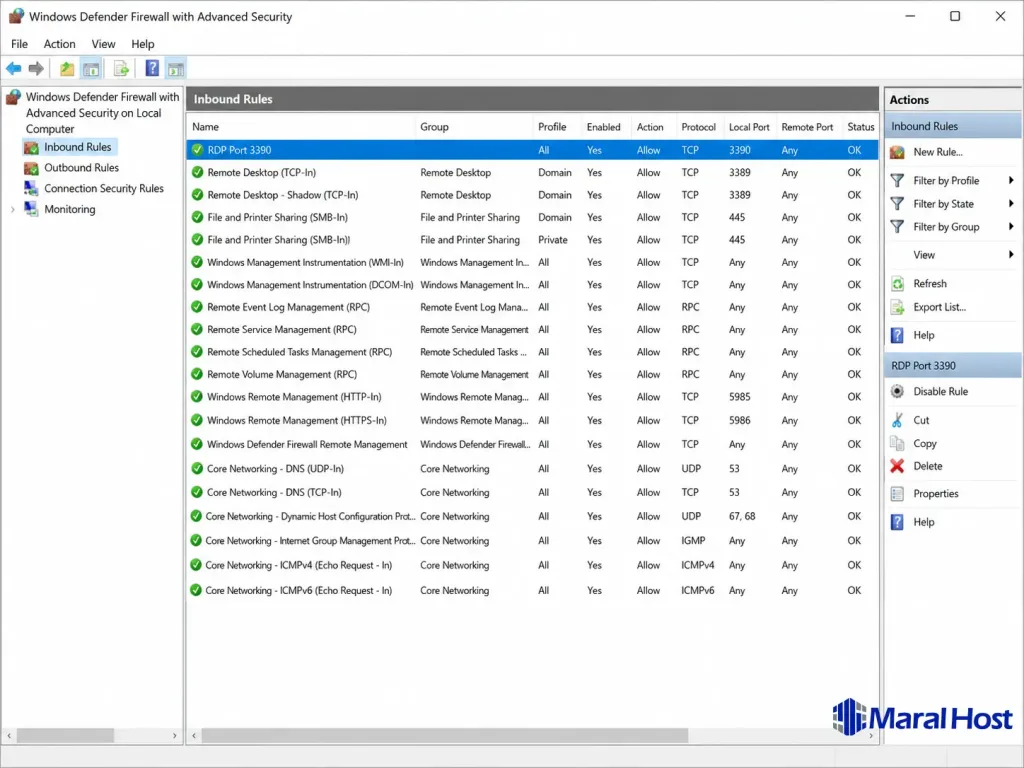Click the Filter by Group funnel icon

point(897,227)
